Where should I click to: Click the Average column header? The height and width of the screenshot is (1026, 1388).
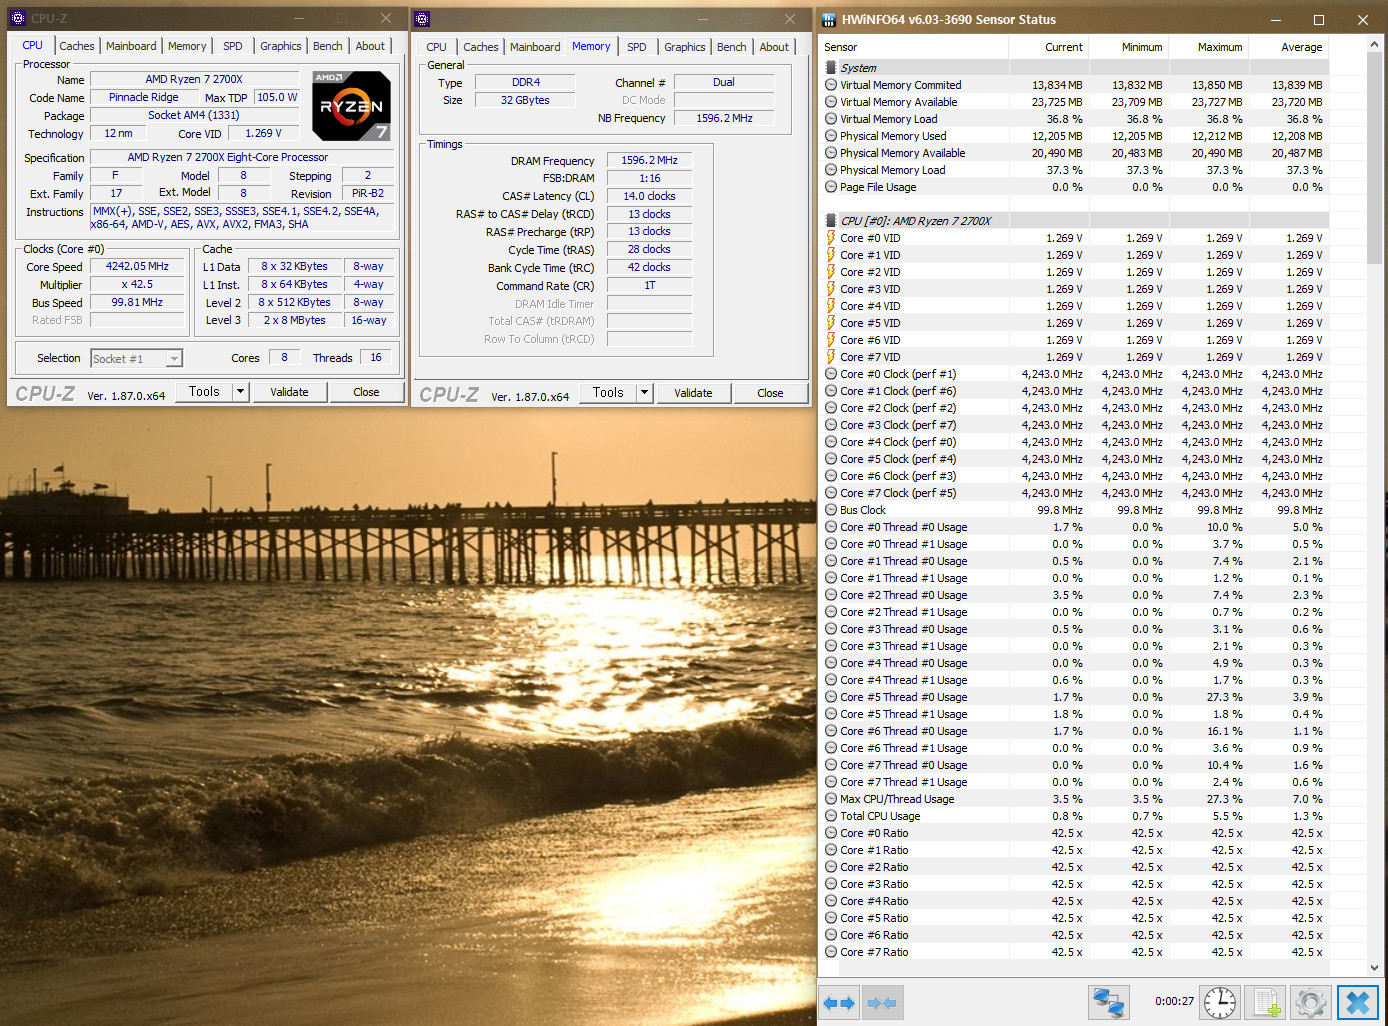pyautogui.click(x=1288, y=47)
